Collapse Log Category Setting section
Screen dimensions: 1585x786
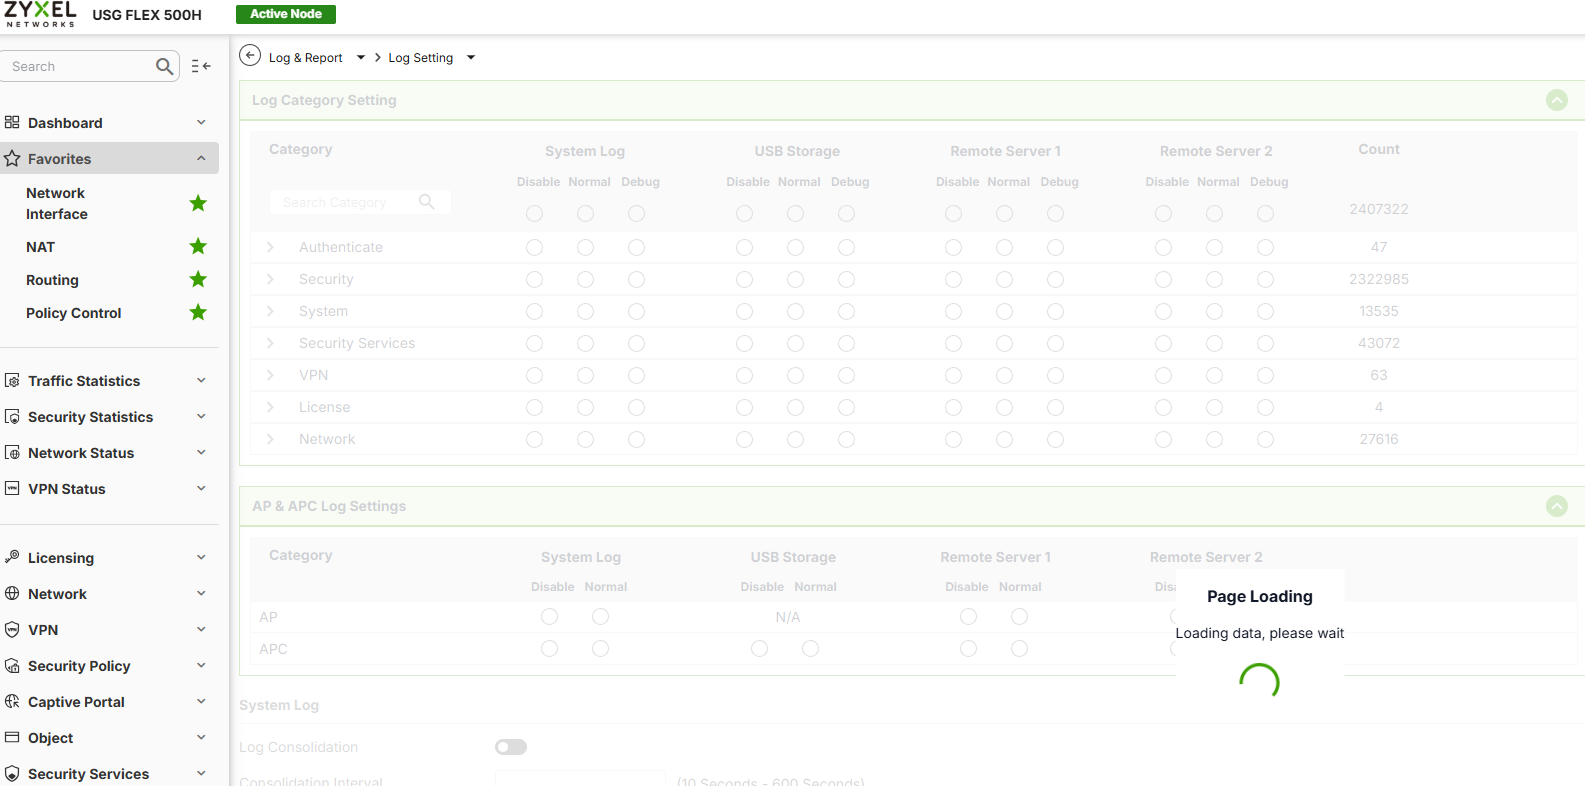1557,100
